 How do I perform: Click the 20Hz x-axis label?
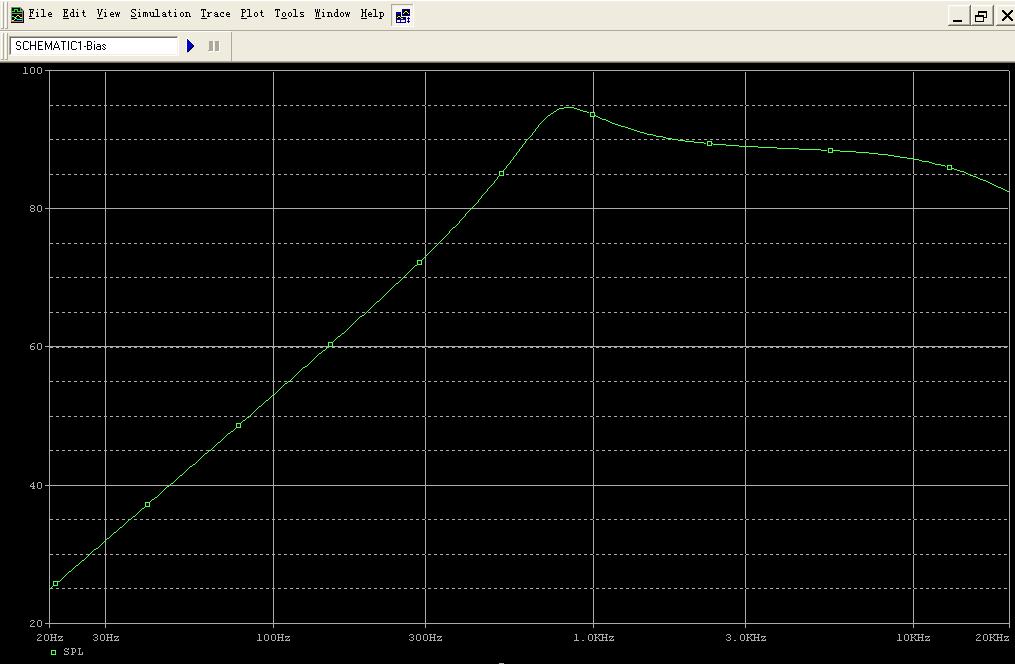pos(50,637)
